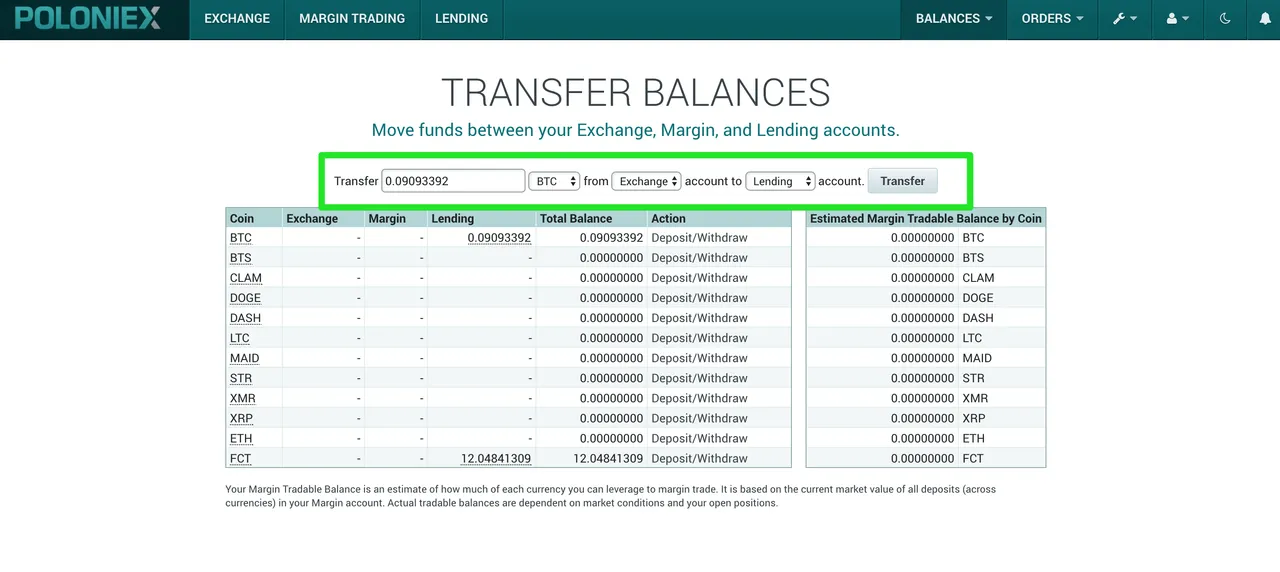Open Deposit/Withdraw for FCT row

[699, 458]
